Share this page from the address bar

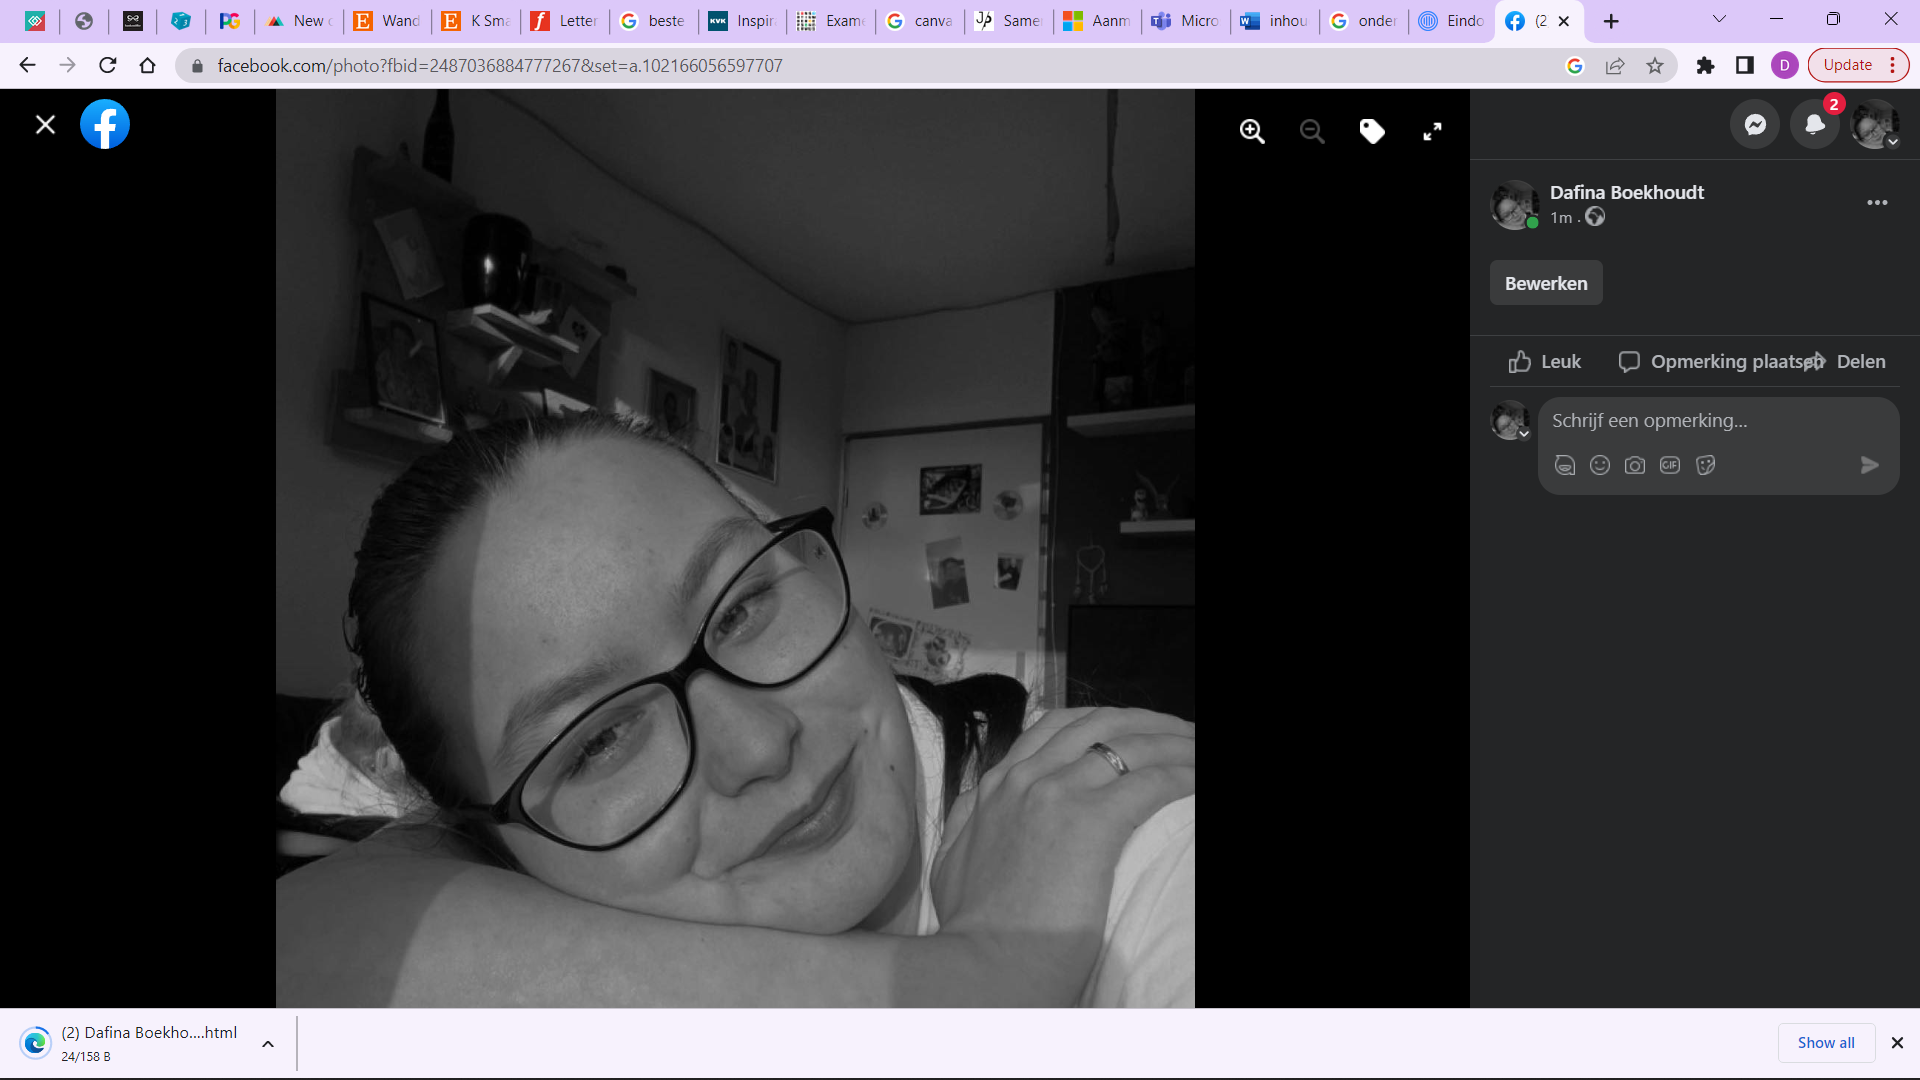tap(1615, 65)
